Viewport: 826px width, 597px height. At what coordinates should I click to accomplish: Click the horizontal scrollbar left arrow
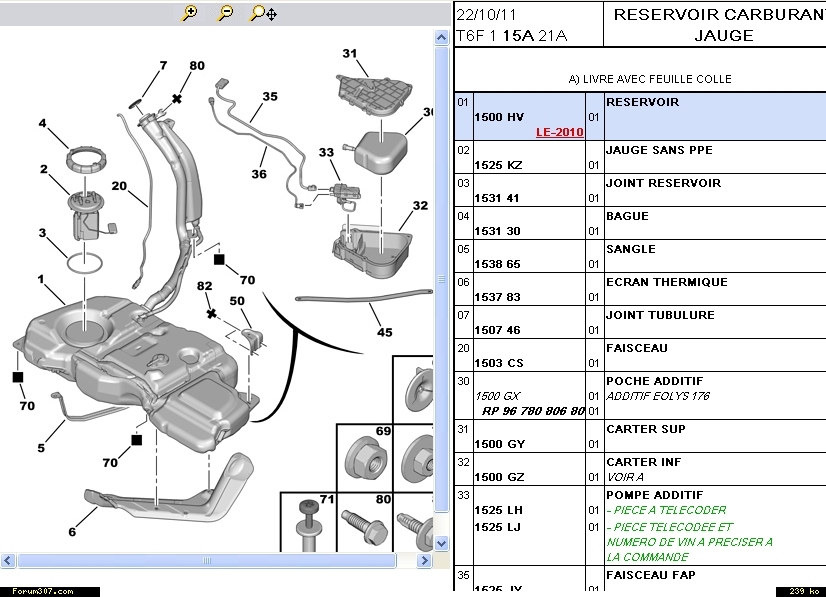point(8,560)
